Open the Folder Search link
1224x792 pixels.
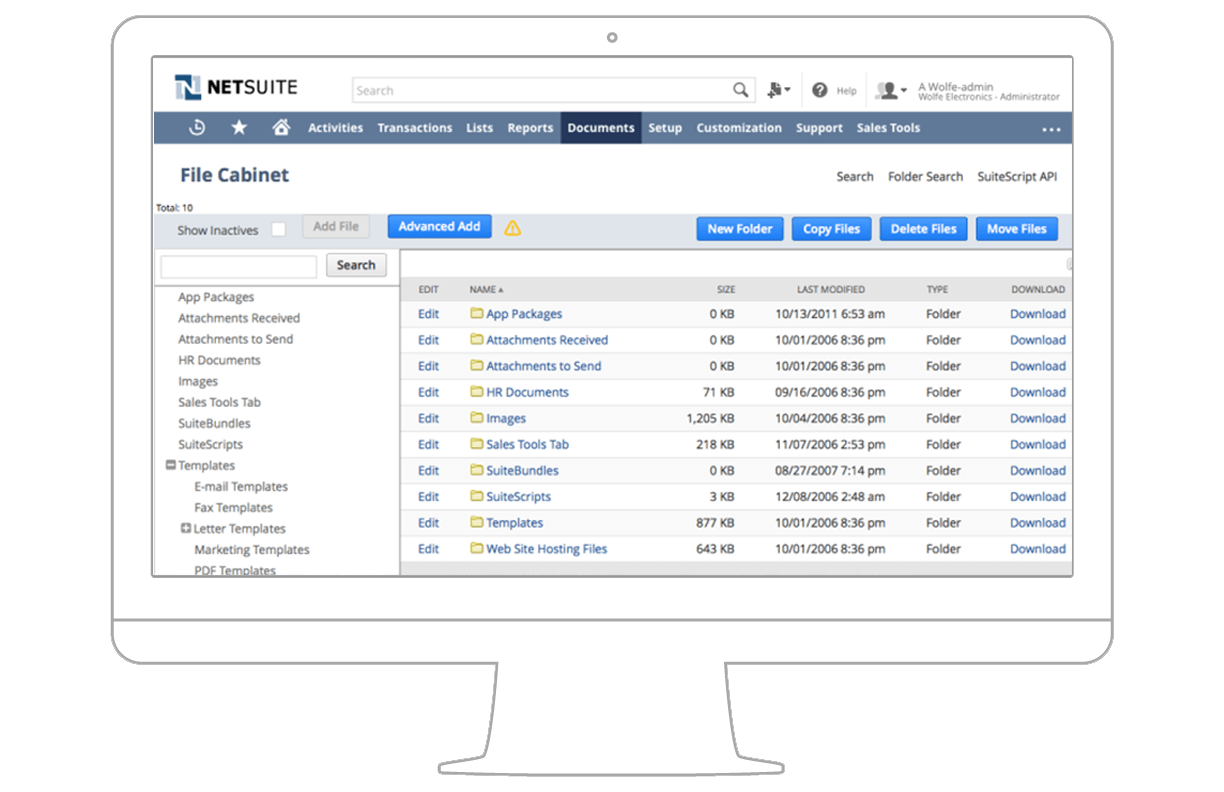[x=925, y=177]
